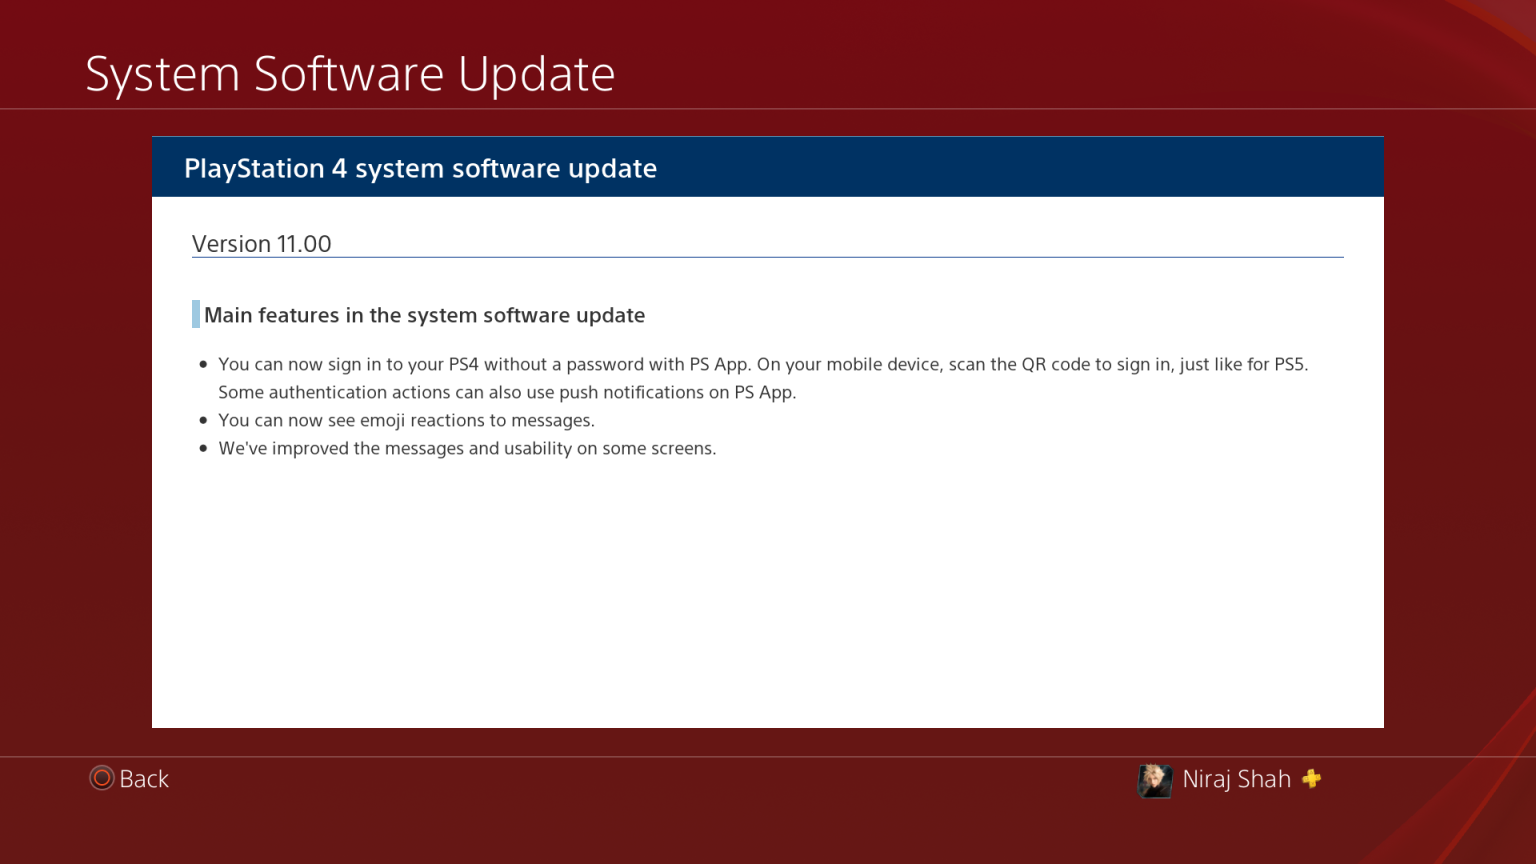Click the Niraj Shah account name

point(1236,779)
